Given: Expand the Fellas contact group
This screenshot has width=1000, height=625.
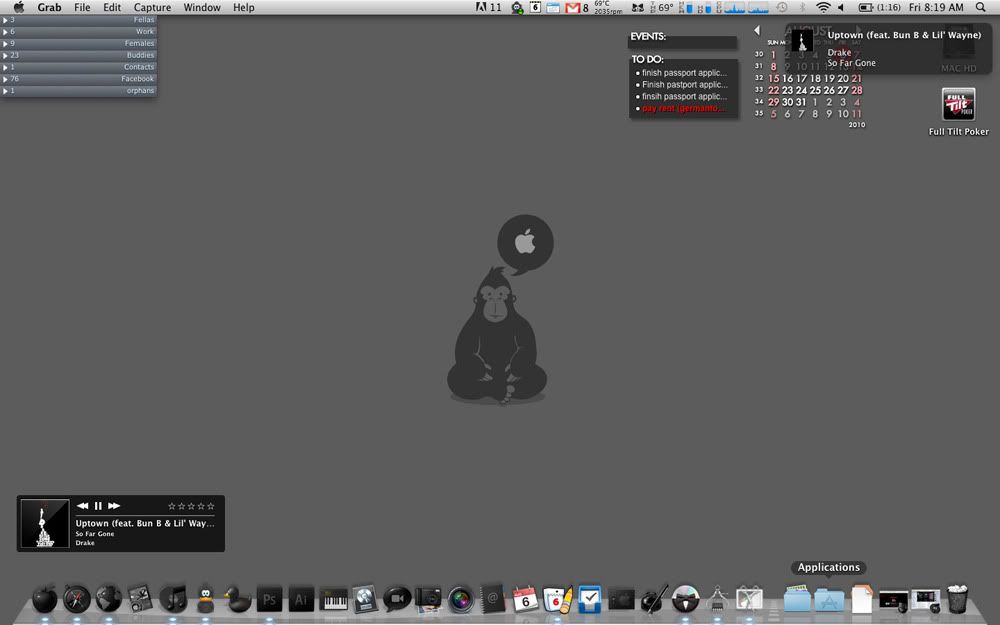Looking at the screenshot, I should (78, 20).
